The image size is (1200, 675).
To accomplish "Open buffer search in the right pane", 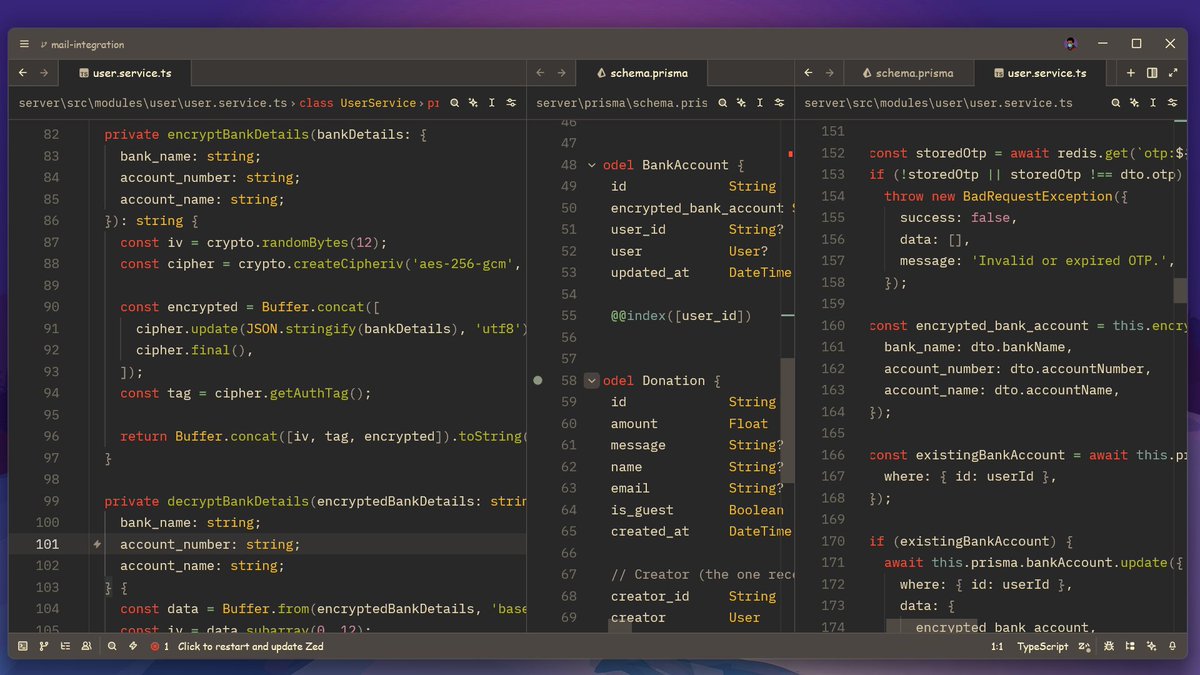I will point(1116,103).
